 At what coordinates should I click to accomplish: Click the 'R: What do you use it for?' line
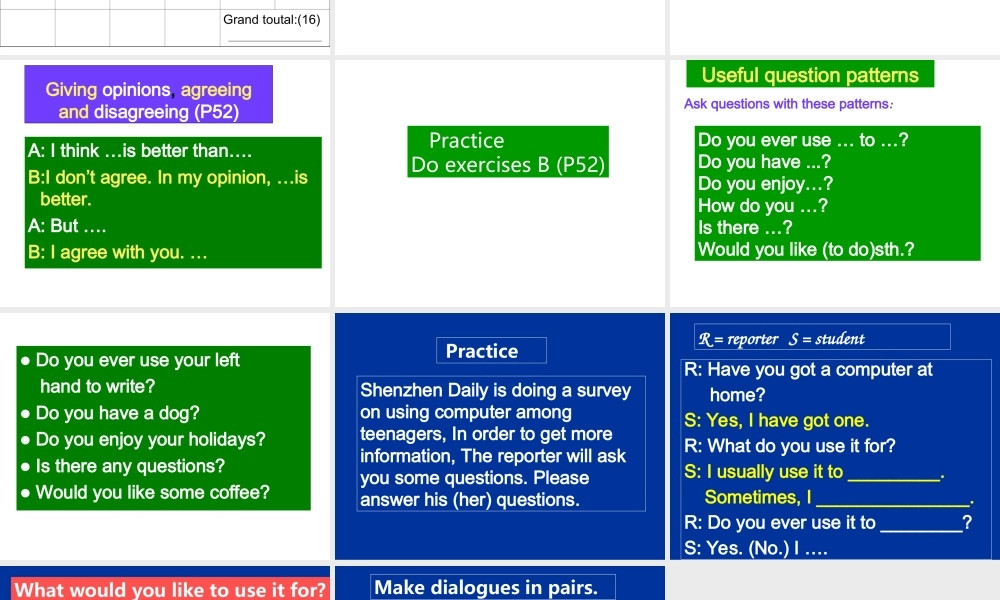tap(790, 446)
